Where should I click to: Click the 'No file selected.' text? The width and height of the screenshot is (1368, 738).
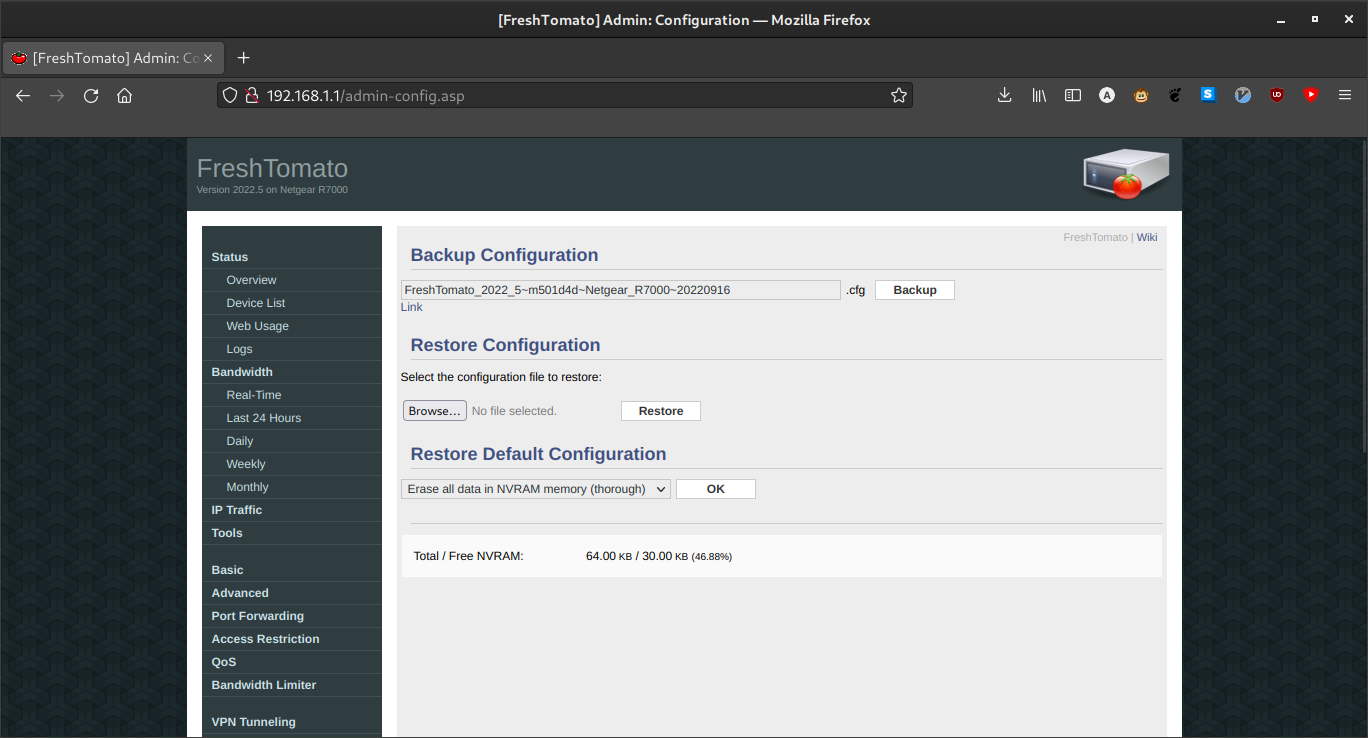click(x=514, y=411)
